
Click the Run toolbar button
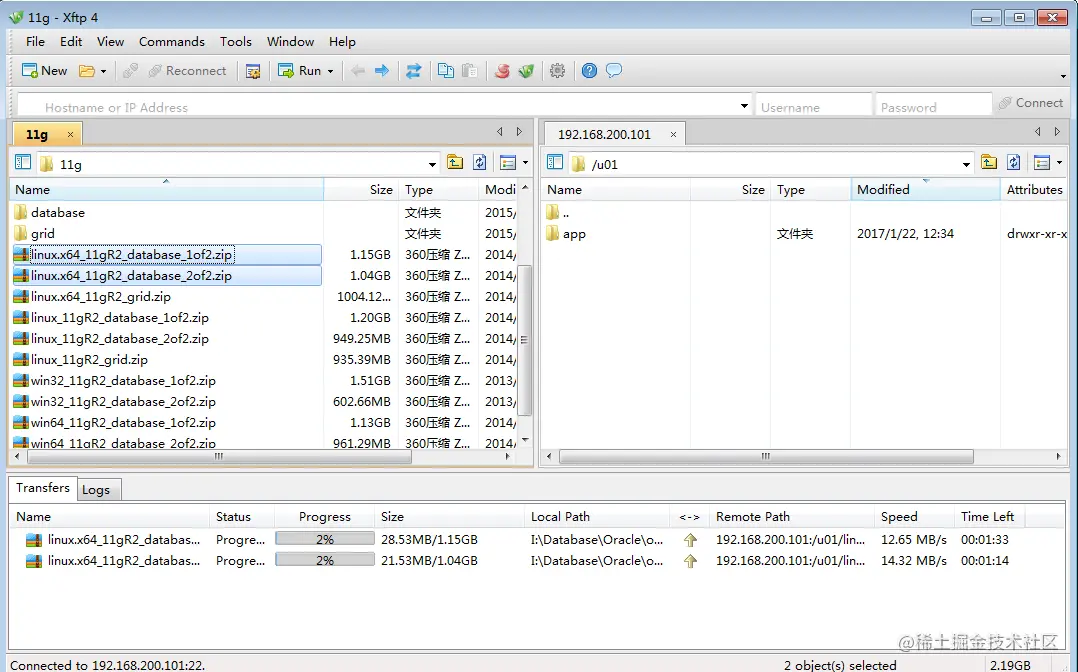click(x=300, y=71)
